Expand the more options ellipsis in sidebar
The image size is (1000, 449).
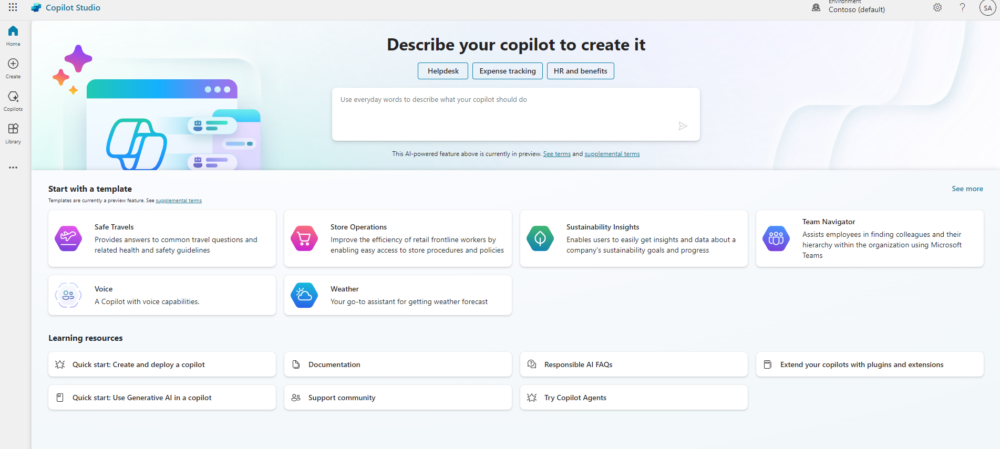[13, 167]
